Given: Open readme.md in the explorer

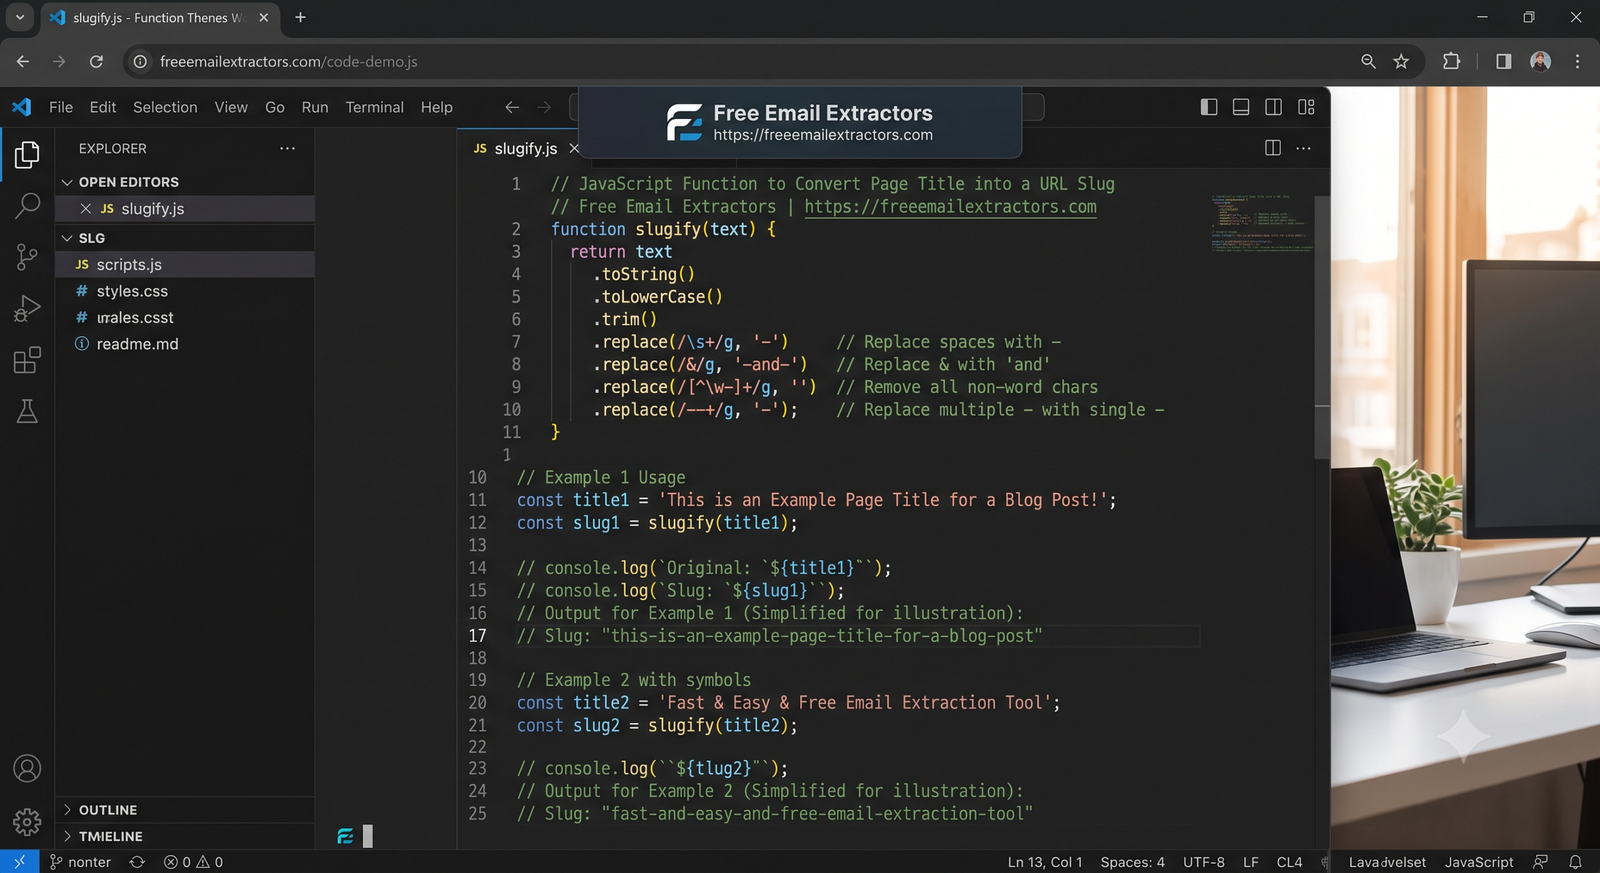Looking at the screenshot, I should pos(185,343).
